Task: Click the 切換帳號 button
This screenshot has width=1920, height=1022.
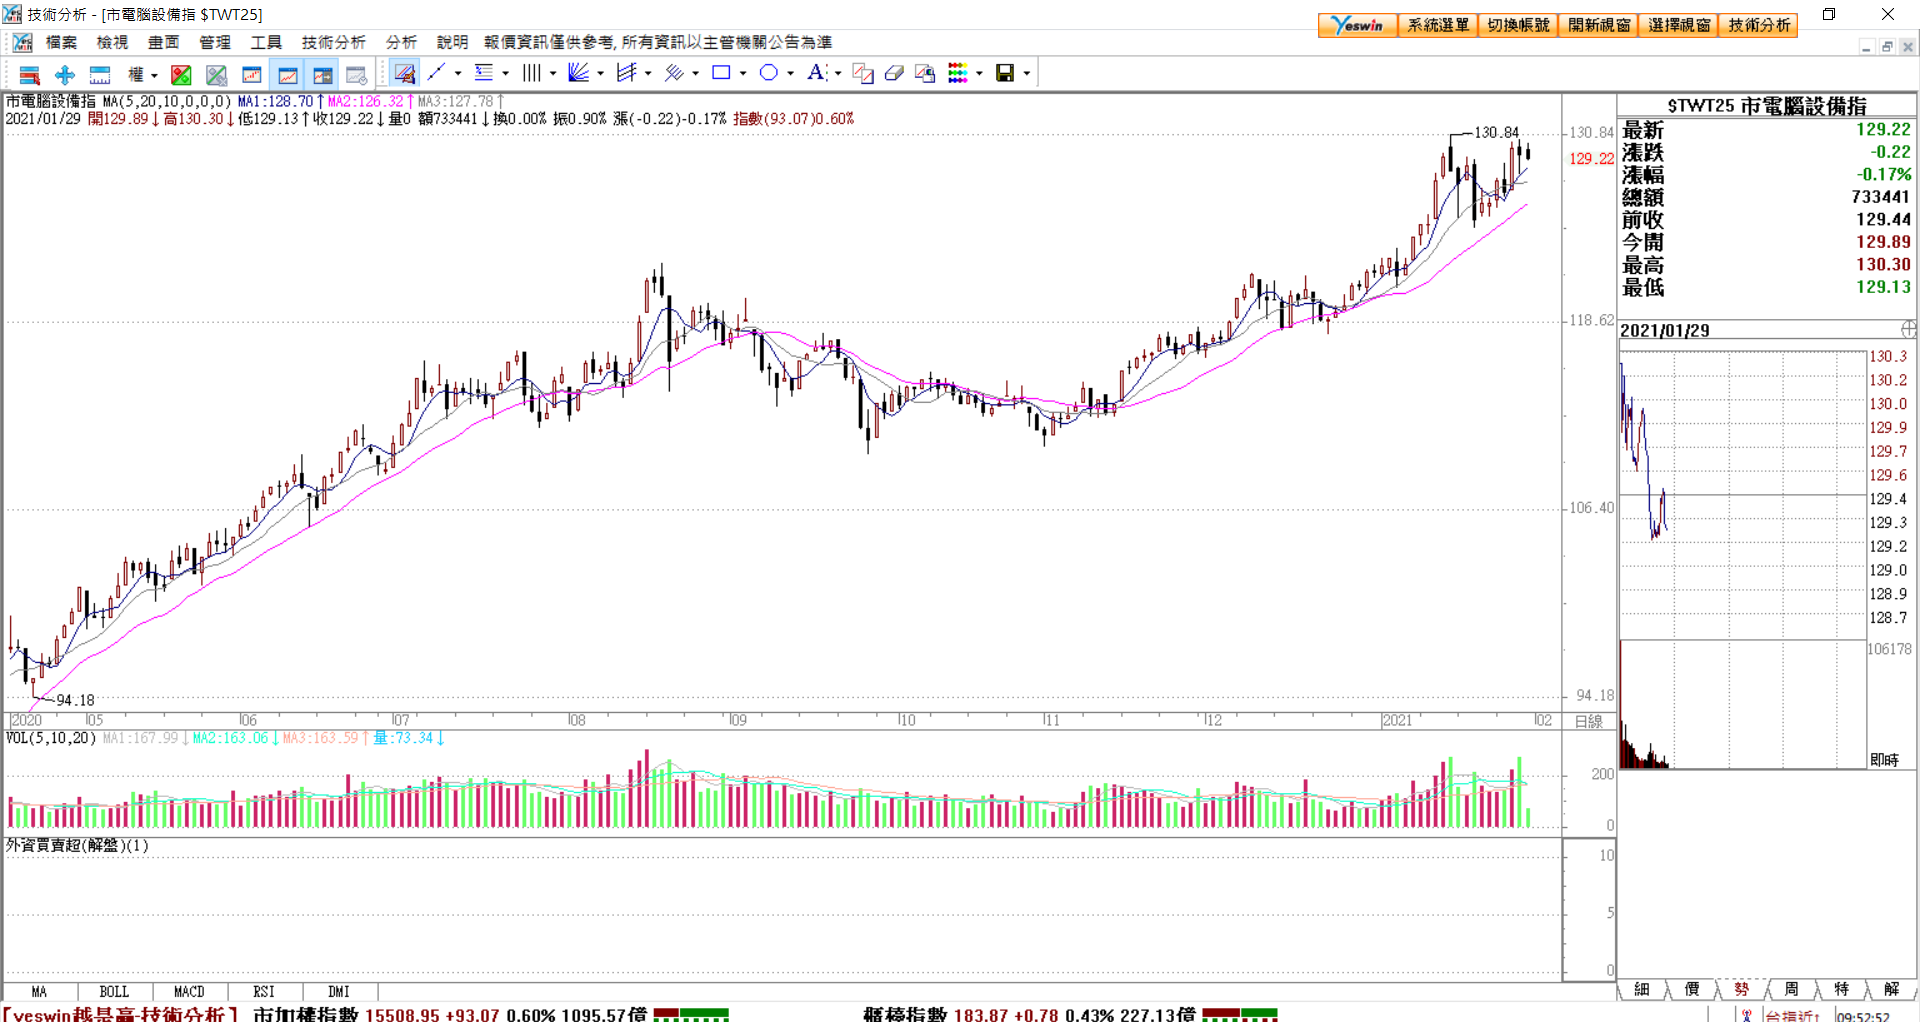Action: (1518, 25)
